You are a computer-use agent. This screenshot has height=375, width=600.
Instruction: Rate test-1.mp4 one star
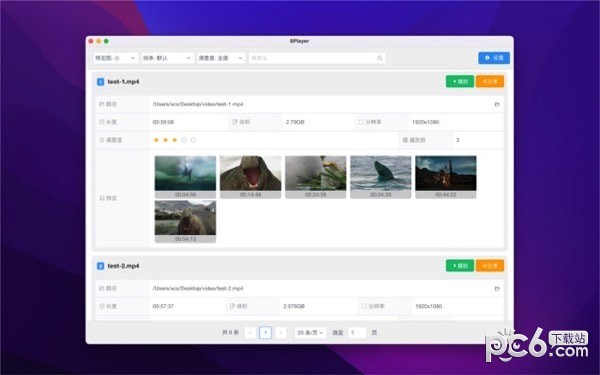156,140
